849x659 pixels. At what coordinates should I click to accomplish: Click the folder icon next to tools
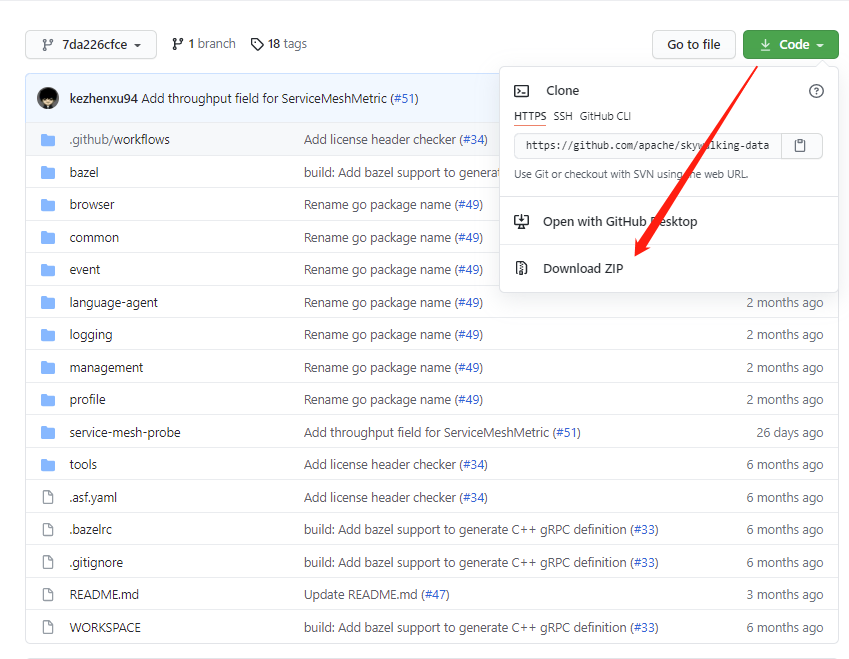(48, 465)
